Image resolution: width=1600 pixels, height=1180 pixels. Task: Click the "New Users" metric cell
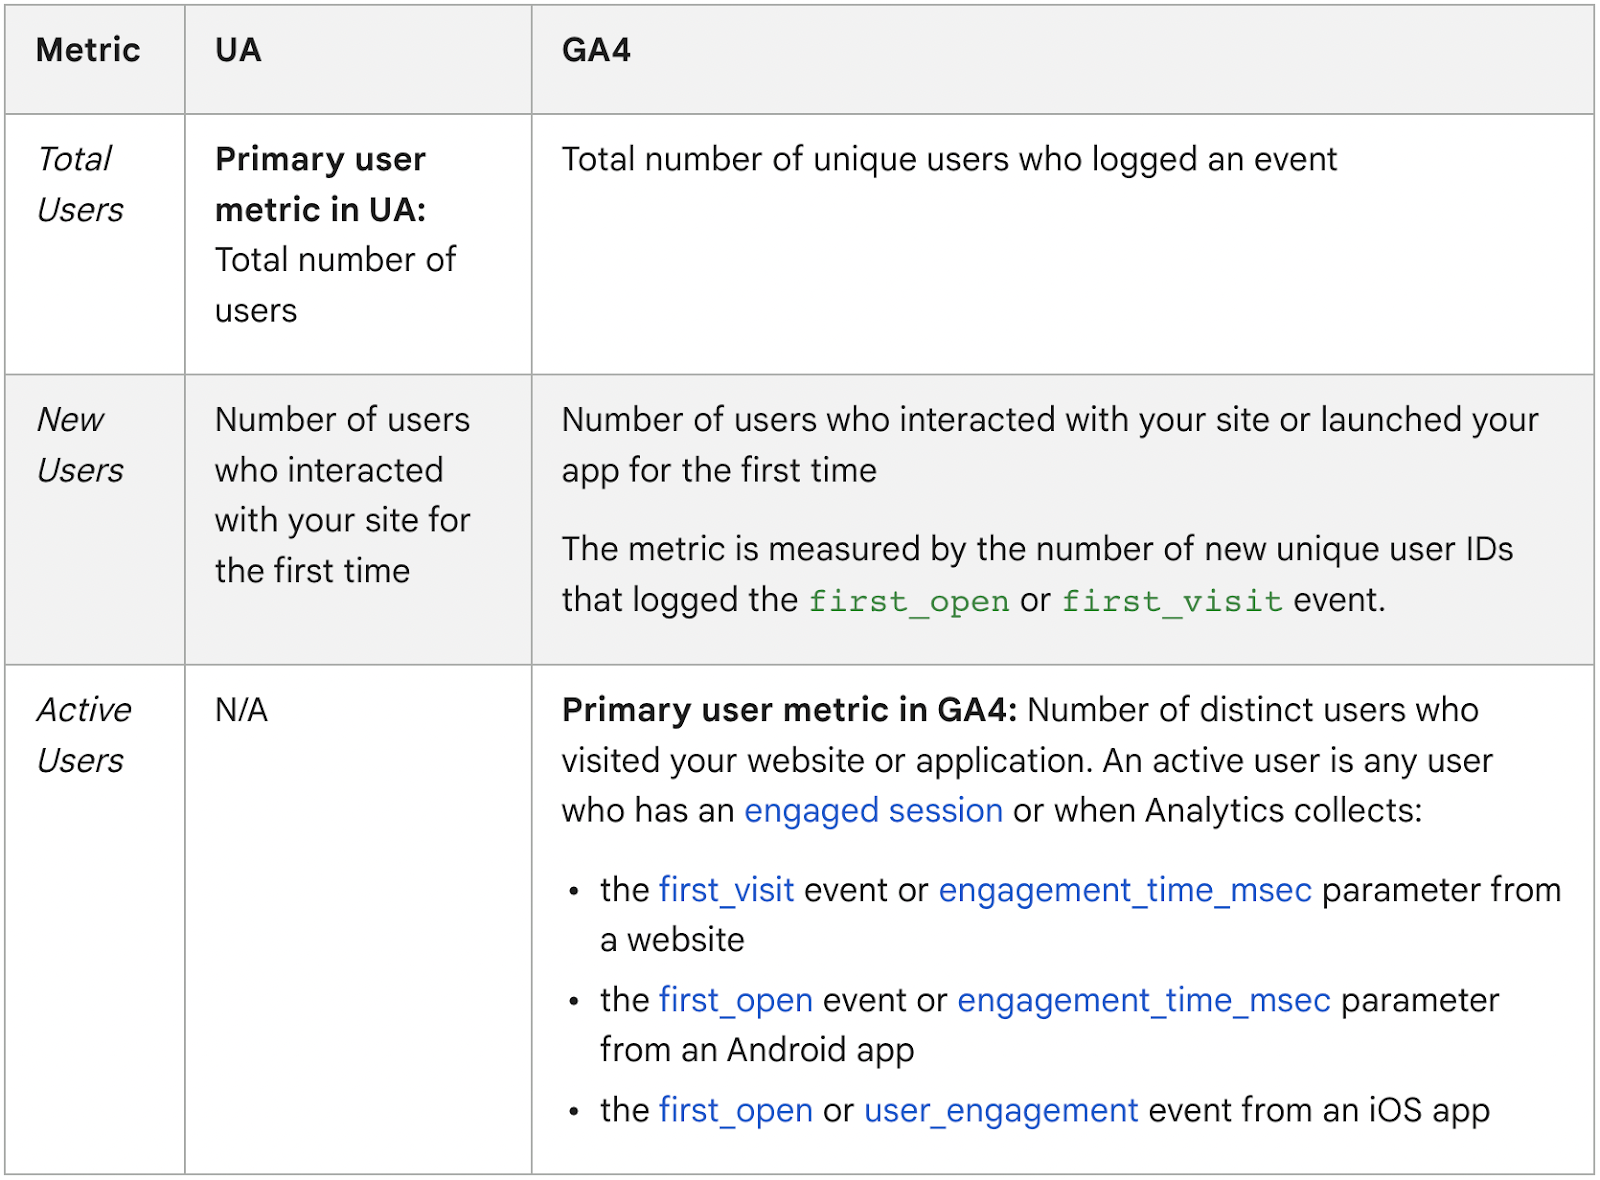click(x=79, y=444)
